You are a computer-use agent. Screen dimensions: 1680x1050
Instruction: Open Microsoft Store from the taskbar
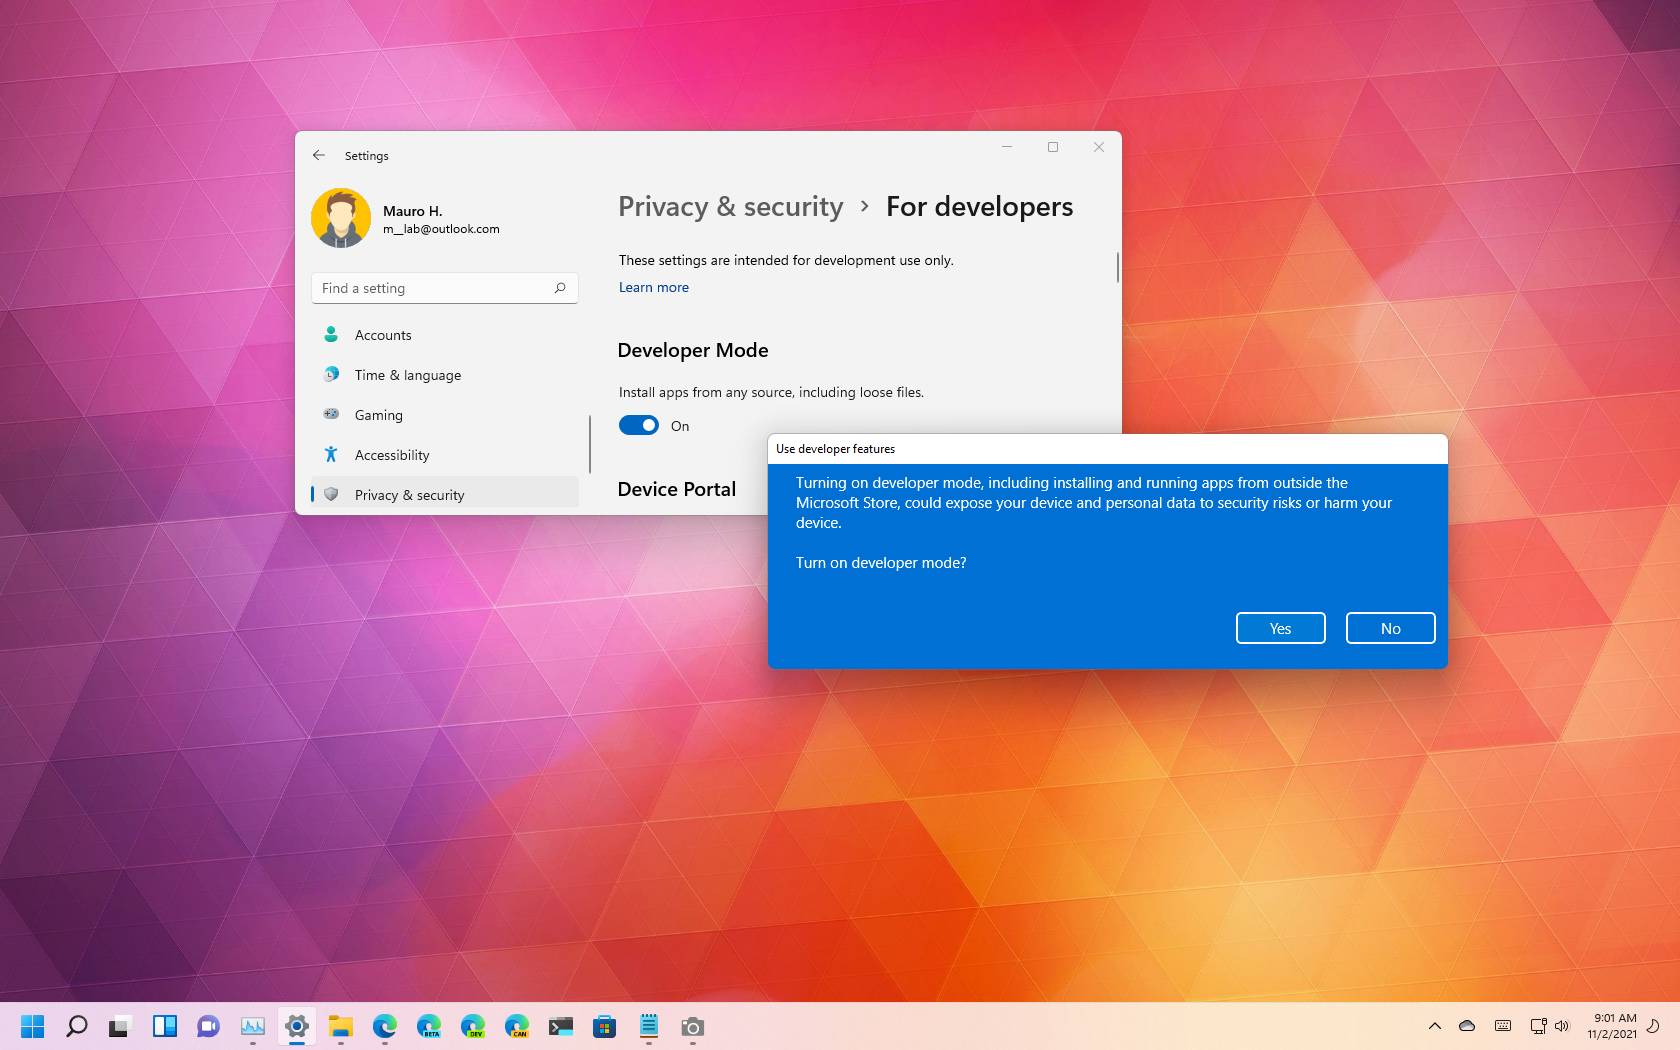(605, 1026)
